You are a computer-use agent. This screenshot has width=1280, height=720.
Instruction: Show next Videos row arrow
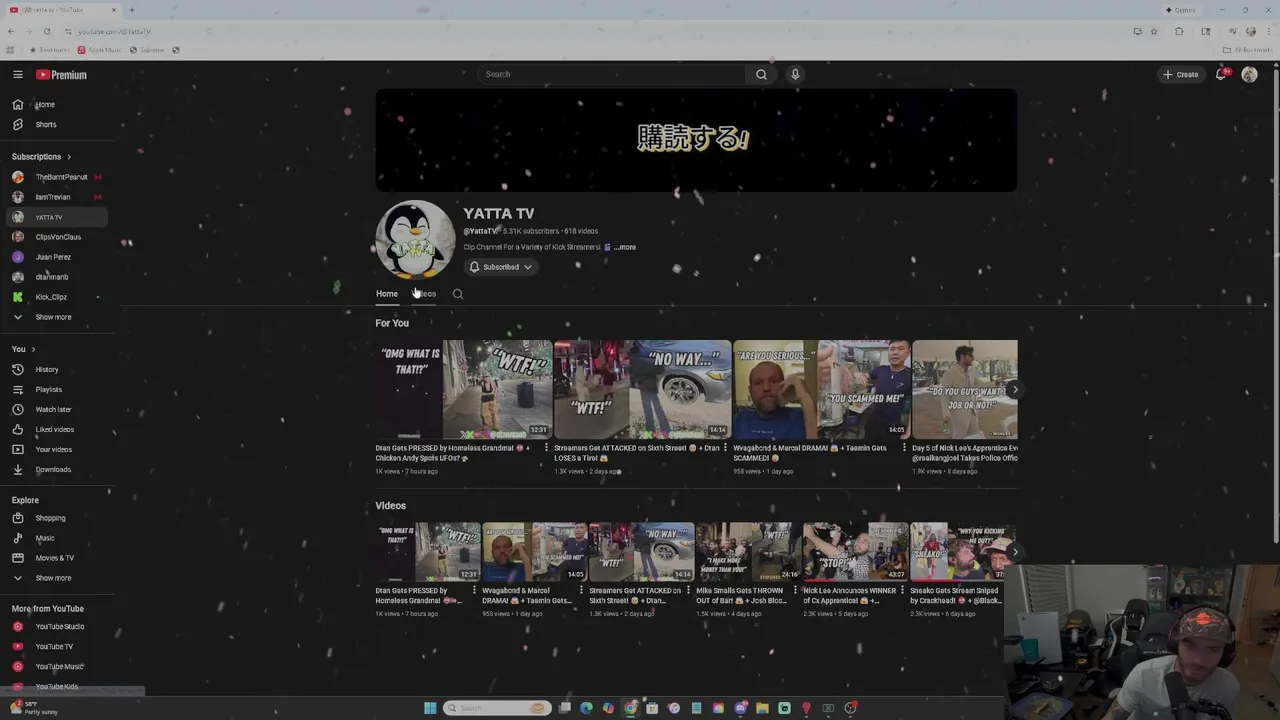pyautogui.click(x=1014, y=552)
